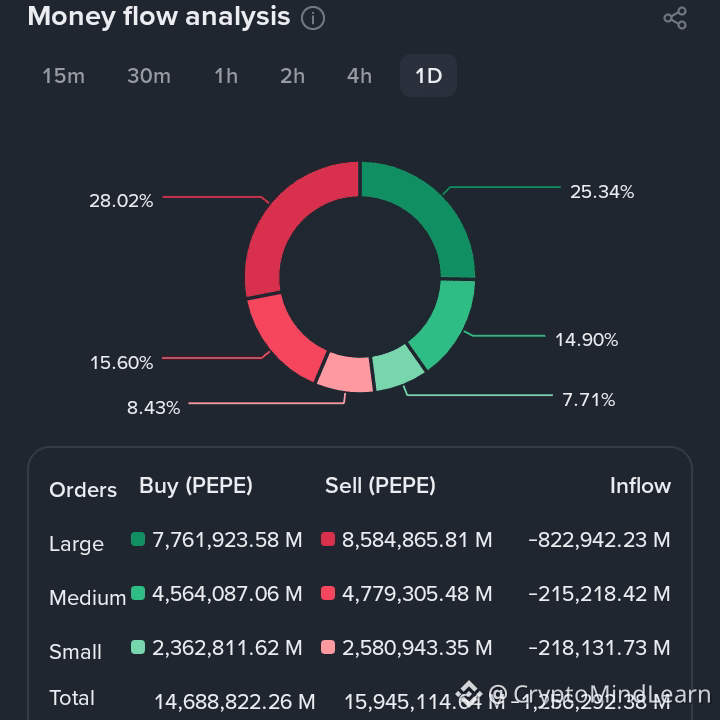The image size is (720, 720).
Task: Choose the 4h timeframe tab
Action: (359, 76)
